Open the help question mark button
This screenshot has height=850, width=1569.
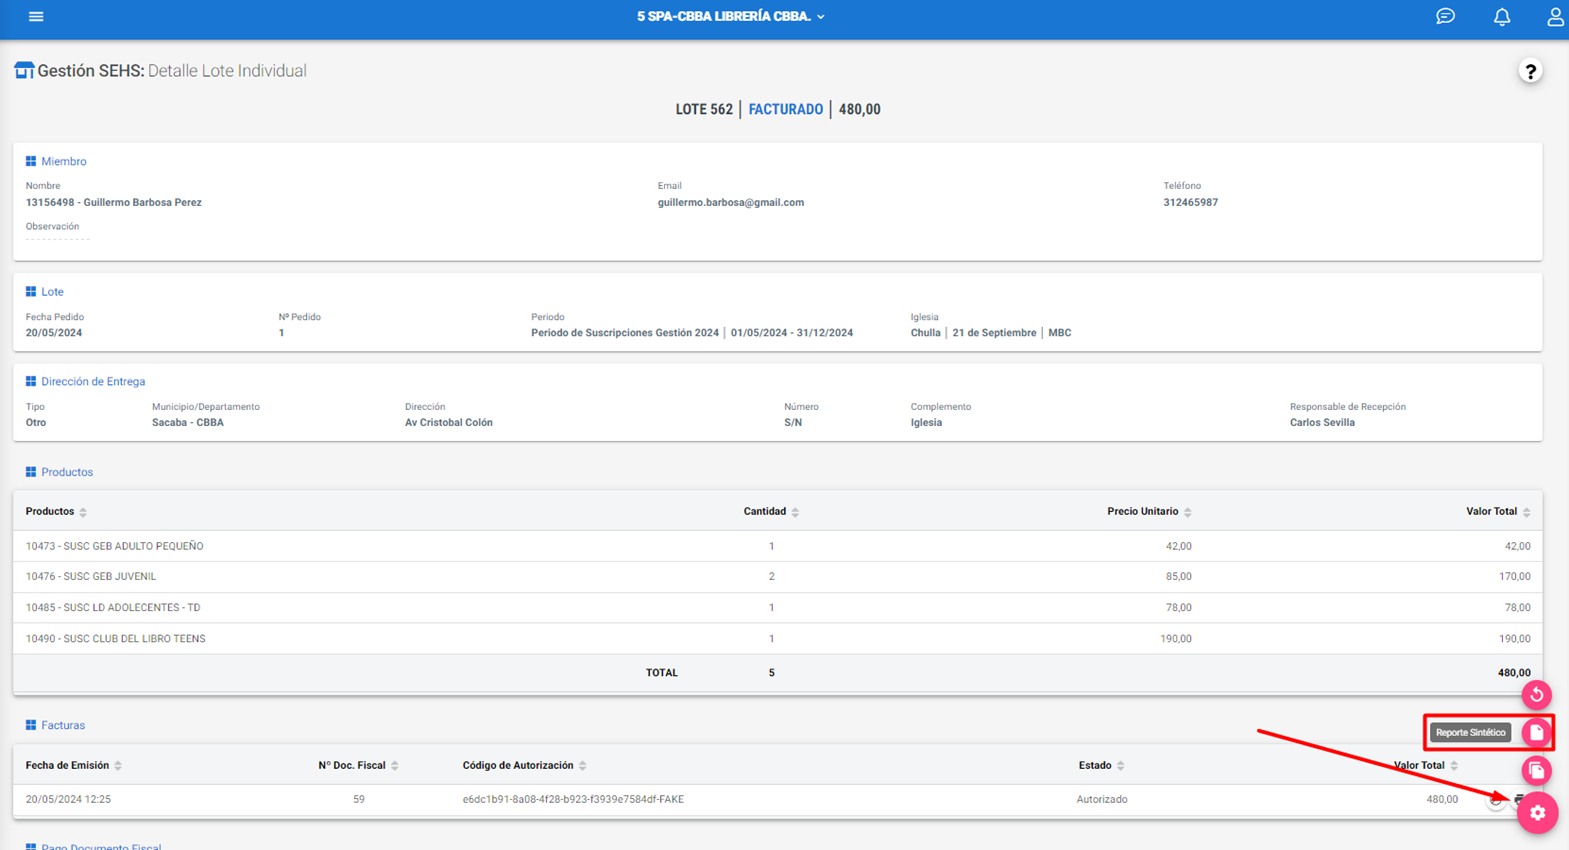coord(1530,71)
